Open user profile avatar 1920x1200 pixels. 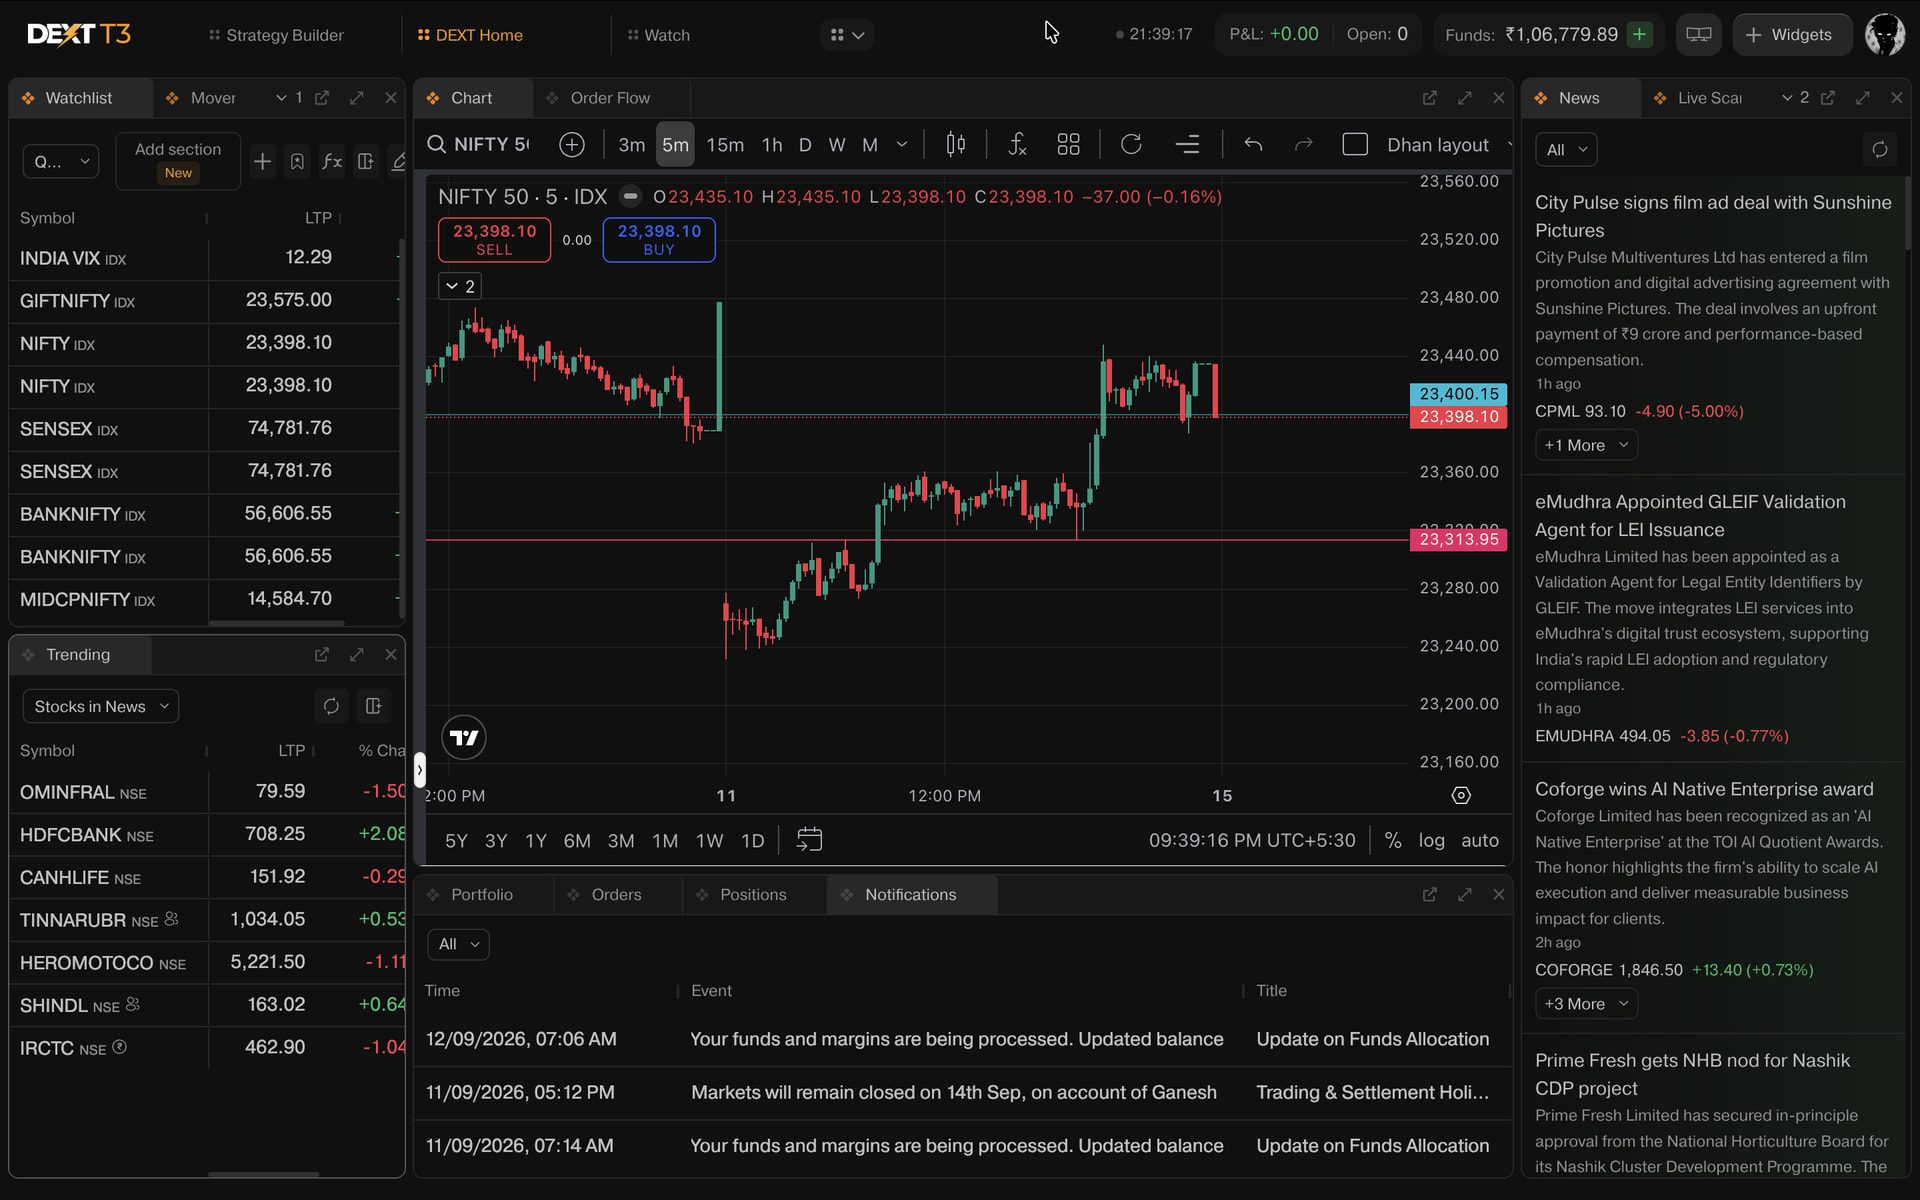(x=1885, y=34)
